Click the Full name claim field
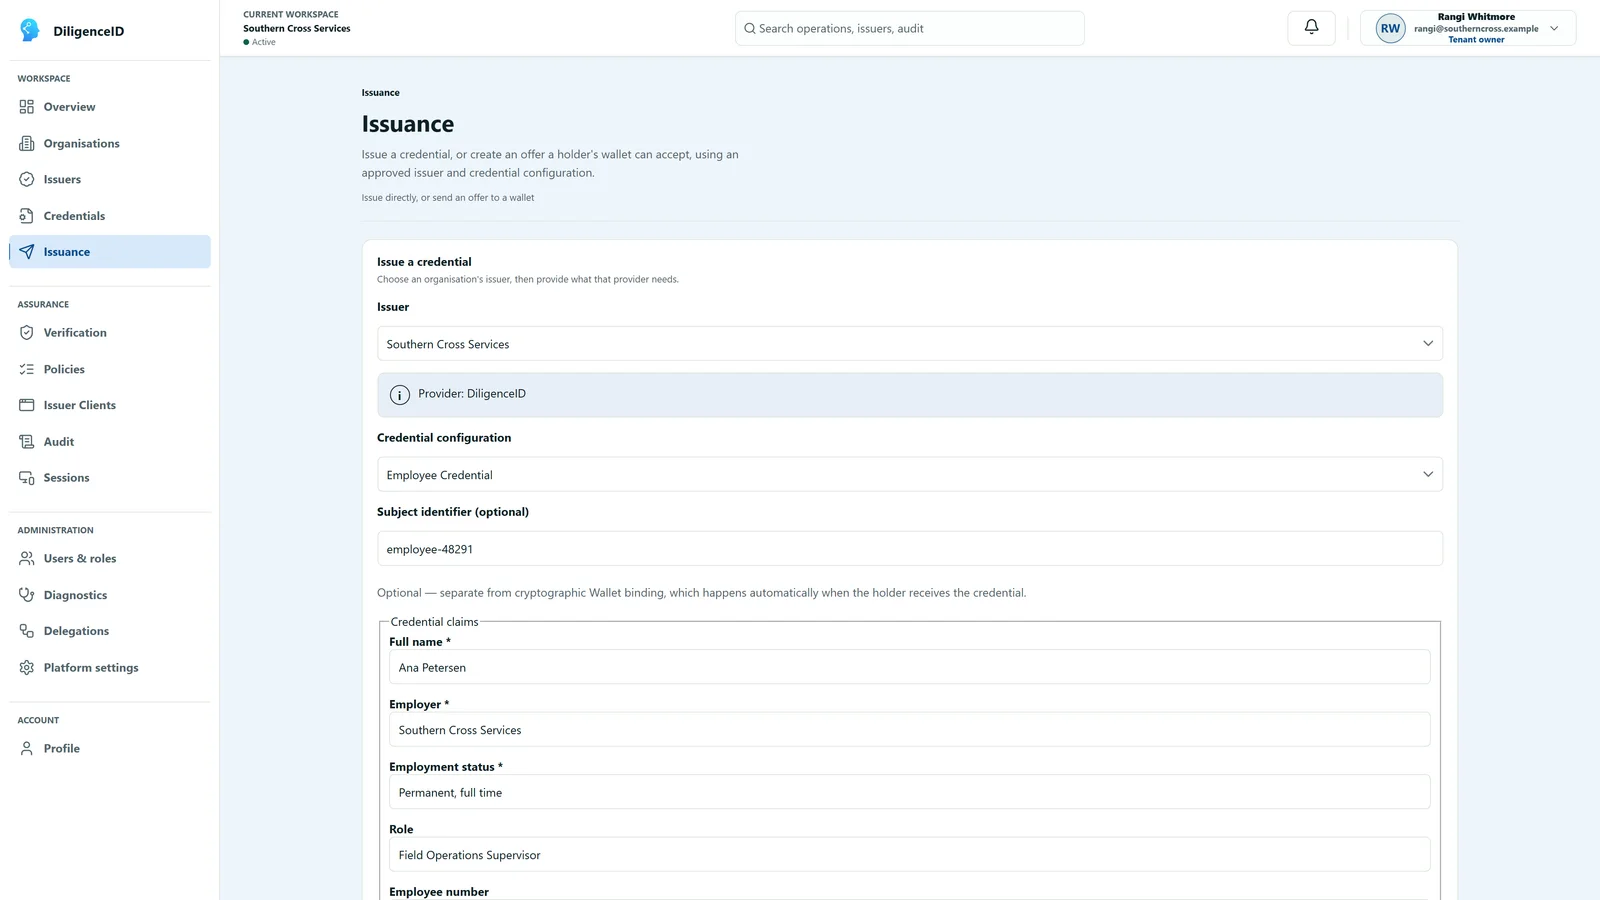This screenshot has height=900, width=1600. coord(910,668)
